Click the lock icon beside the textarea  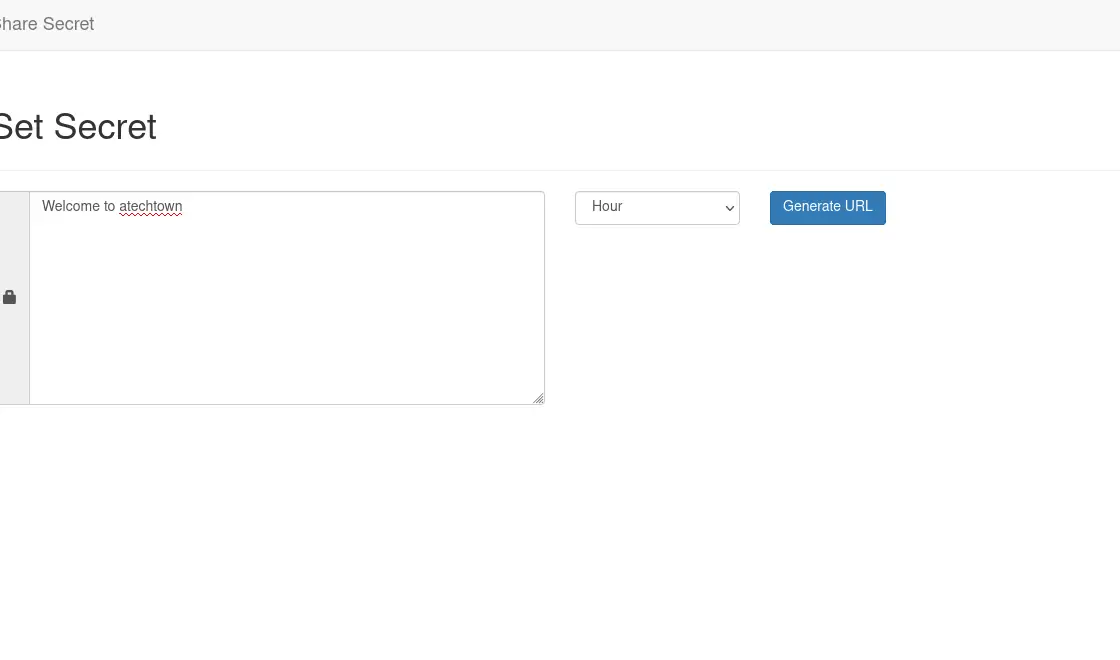pos(9,297)
